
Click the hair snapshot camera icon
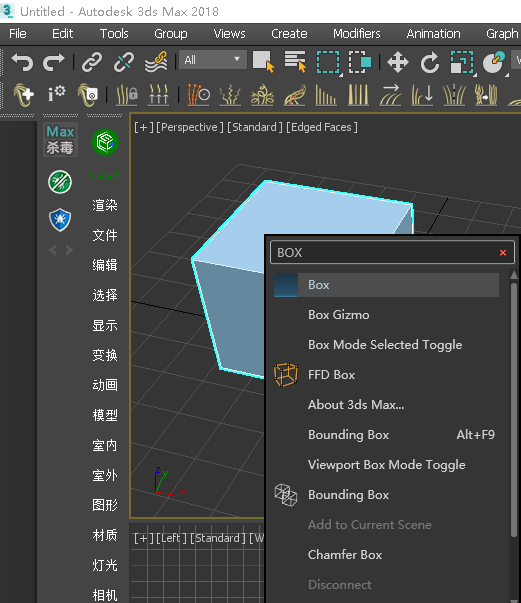click(88, 95)
